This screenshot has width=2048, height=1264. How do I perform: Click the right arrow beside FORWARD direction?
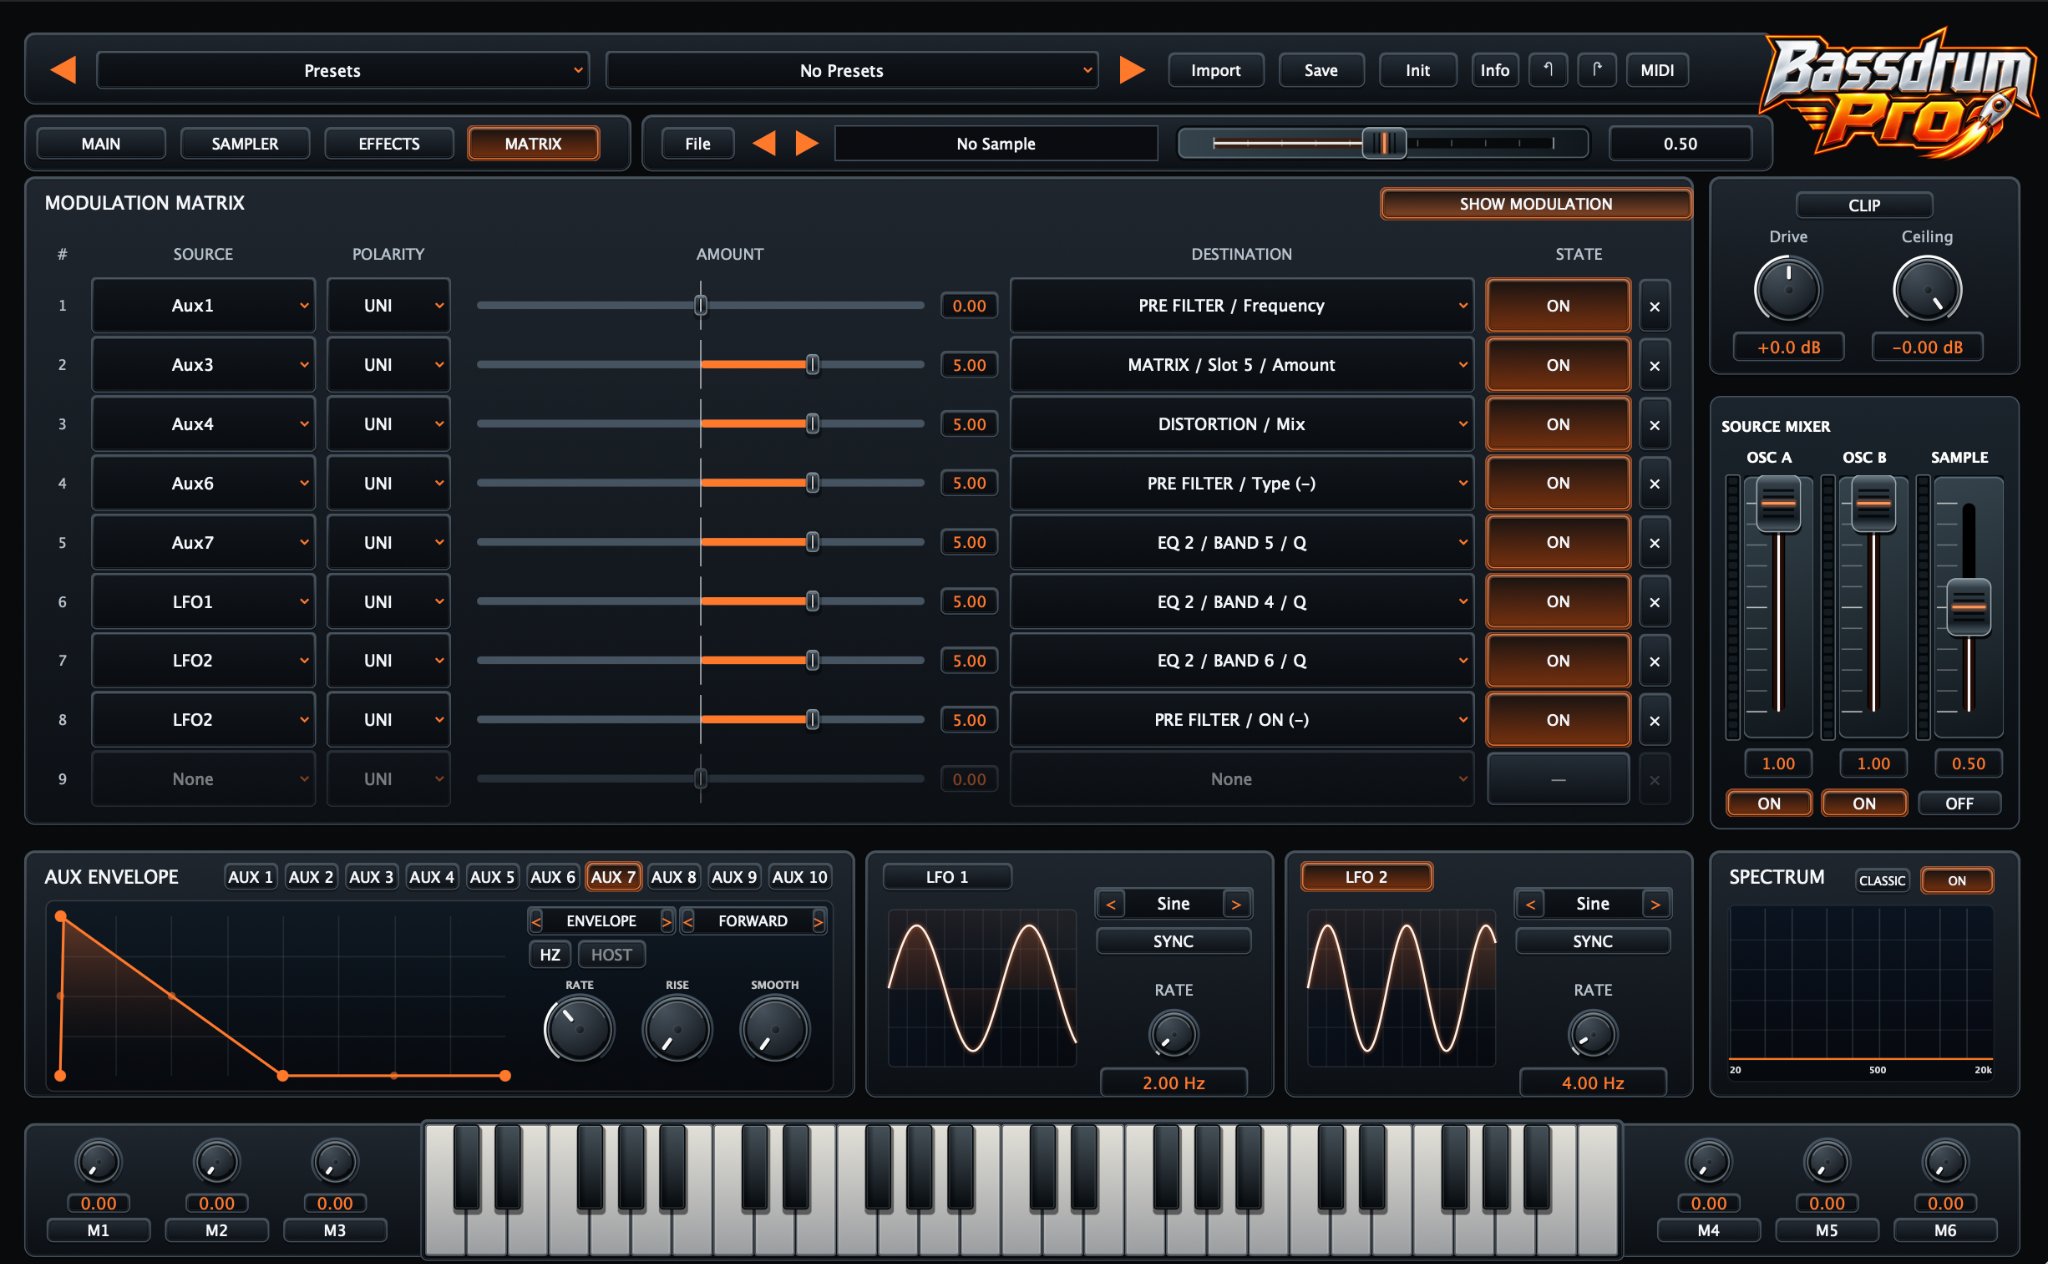[818, 921]
